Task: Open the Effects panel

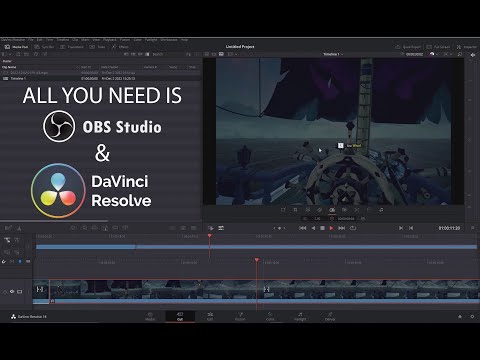Action: click(120, 47)
